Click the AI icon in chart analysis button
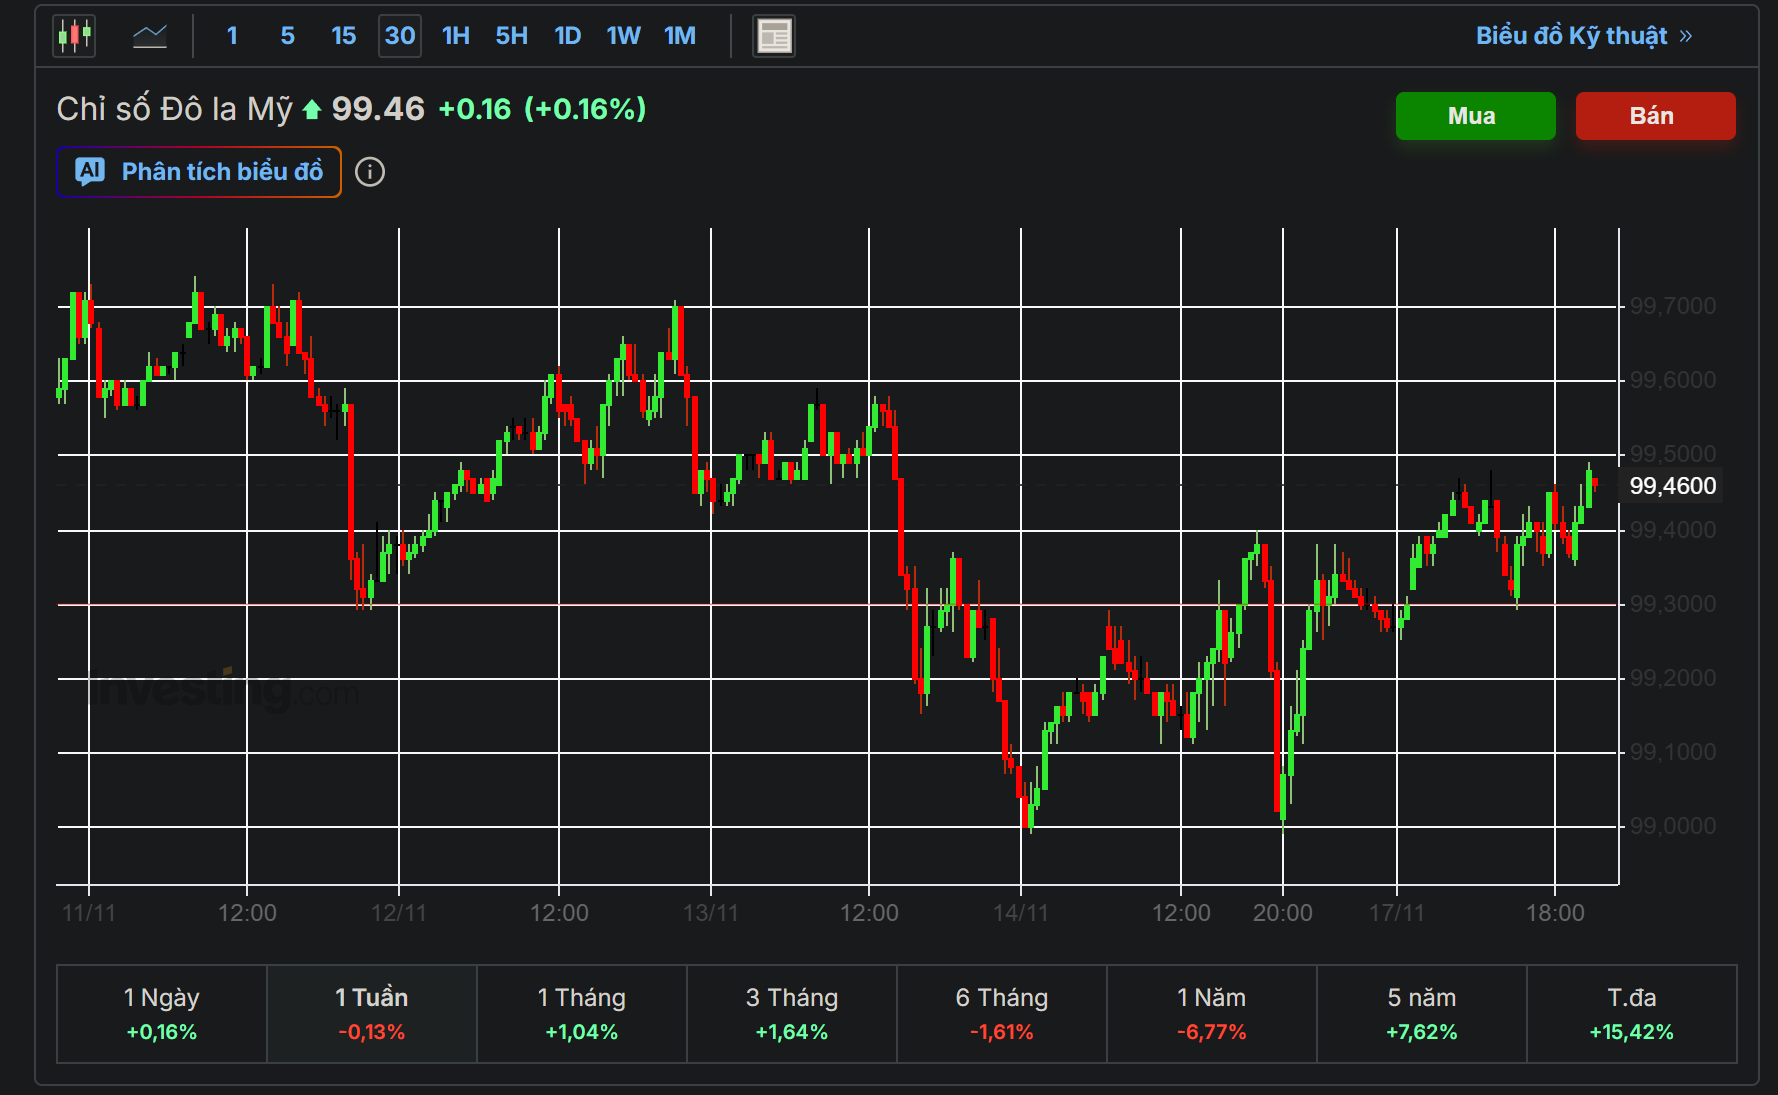Screen dimensions: 1778x1095 point(90,172)
